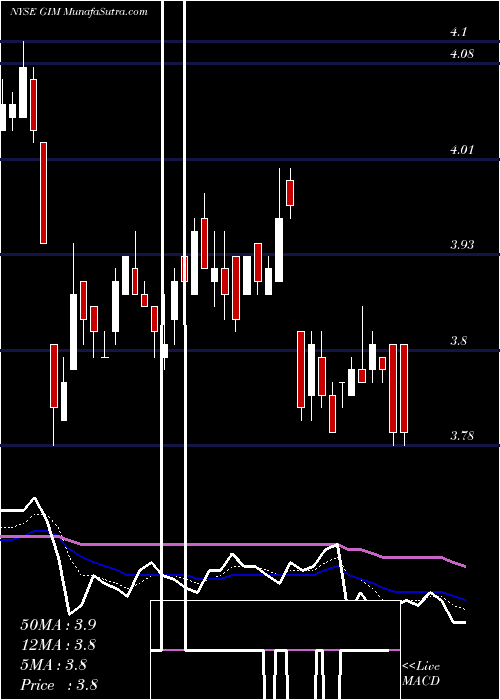Screen dimensions: 500x700
Task: Click the 4.1 price level label
Action: coord(458,32)
